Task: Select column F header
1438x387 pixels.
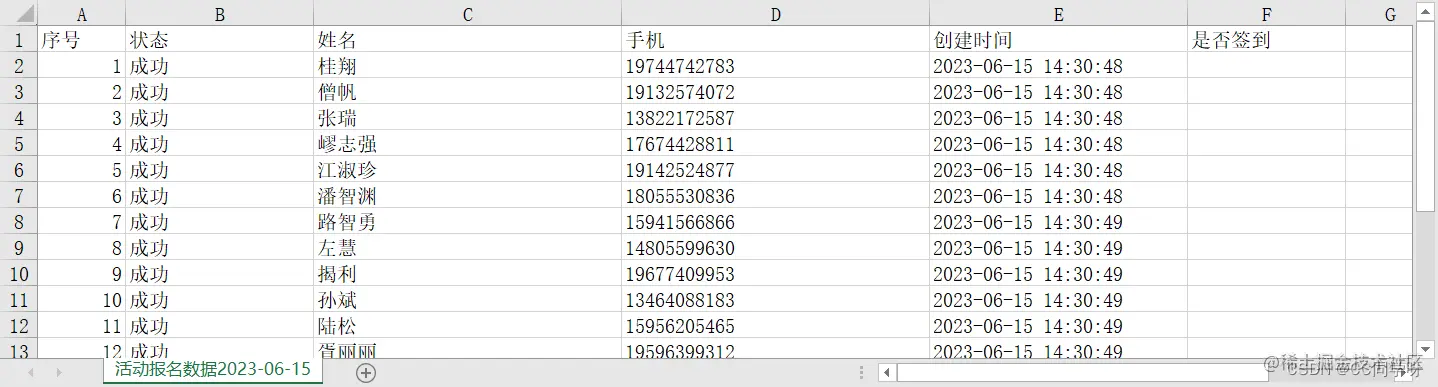Action: (1267, 14)
